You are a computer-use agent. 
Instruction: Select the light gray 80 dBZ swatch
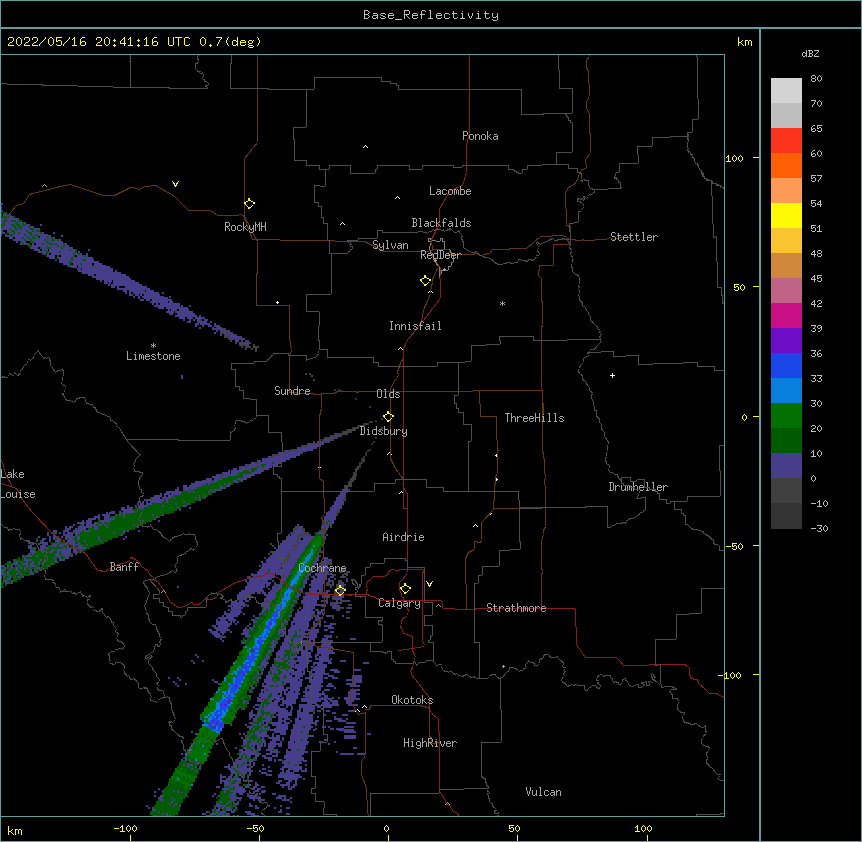tap(786, 91)
